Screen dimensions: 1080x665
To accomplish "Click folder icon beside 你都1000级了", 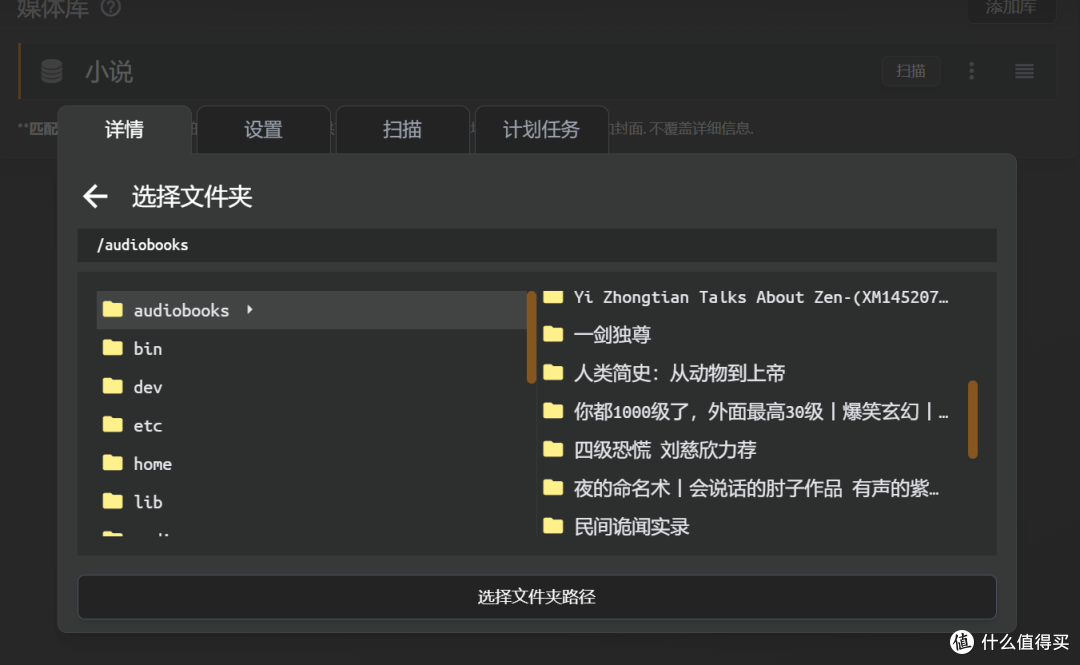I will 553,411.
